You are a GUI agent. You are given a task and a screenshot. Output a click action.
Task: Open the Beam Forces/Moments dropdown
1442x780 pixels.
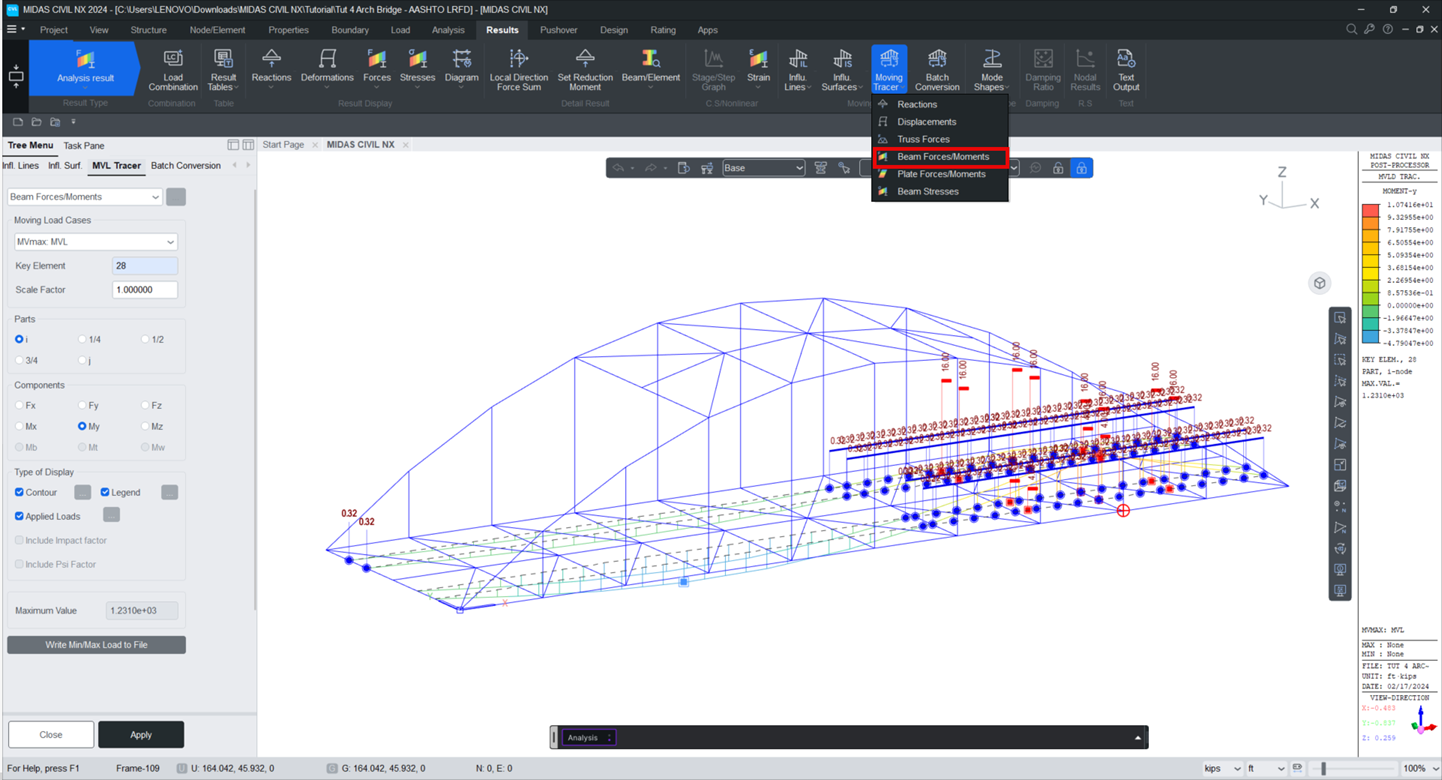pyautogui.click(x=85, y=197)
